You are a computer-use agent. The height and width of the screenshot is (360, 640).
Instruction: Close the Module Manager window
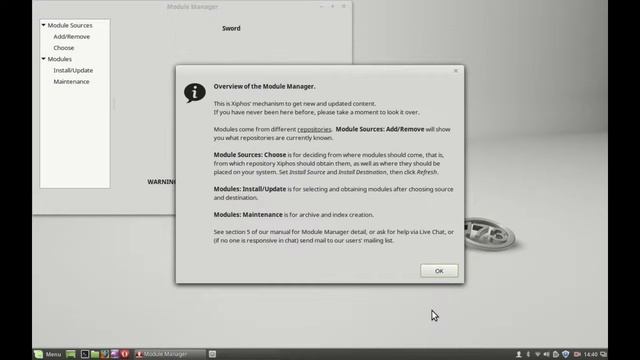[x=344, y=7]
